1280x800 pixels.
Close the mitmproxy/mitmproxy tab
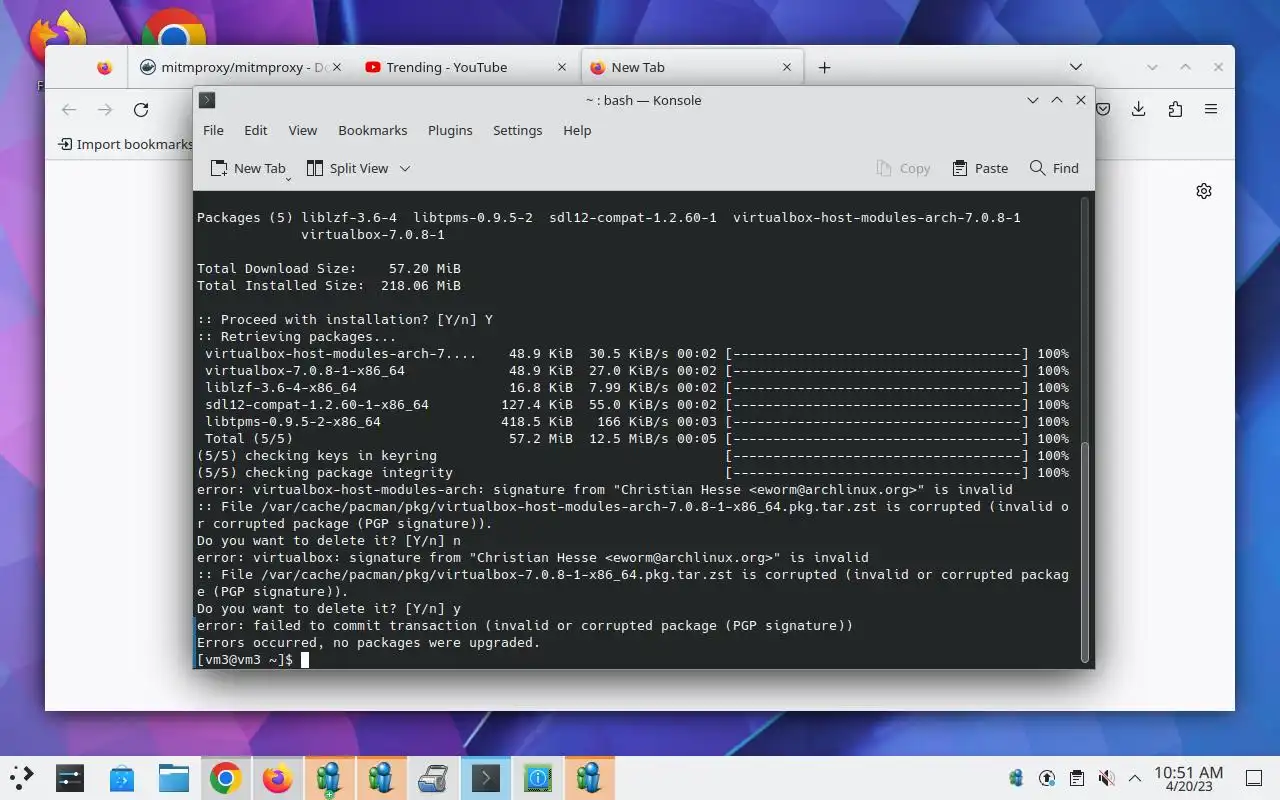click(336, 67)
